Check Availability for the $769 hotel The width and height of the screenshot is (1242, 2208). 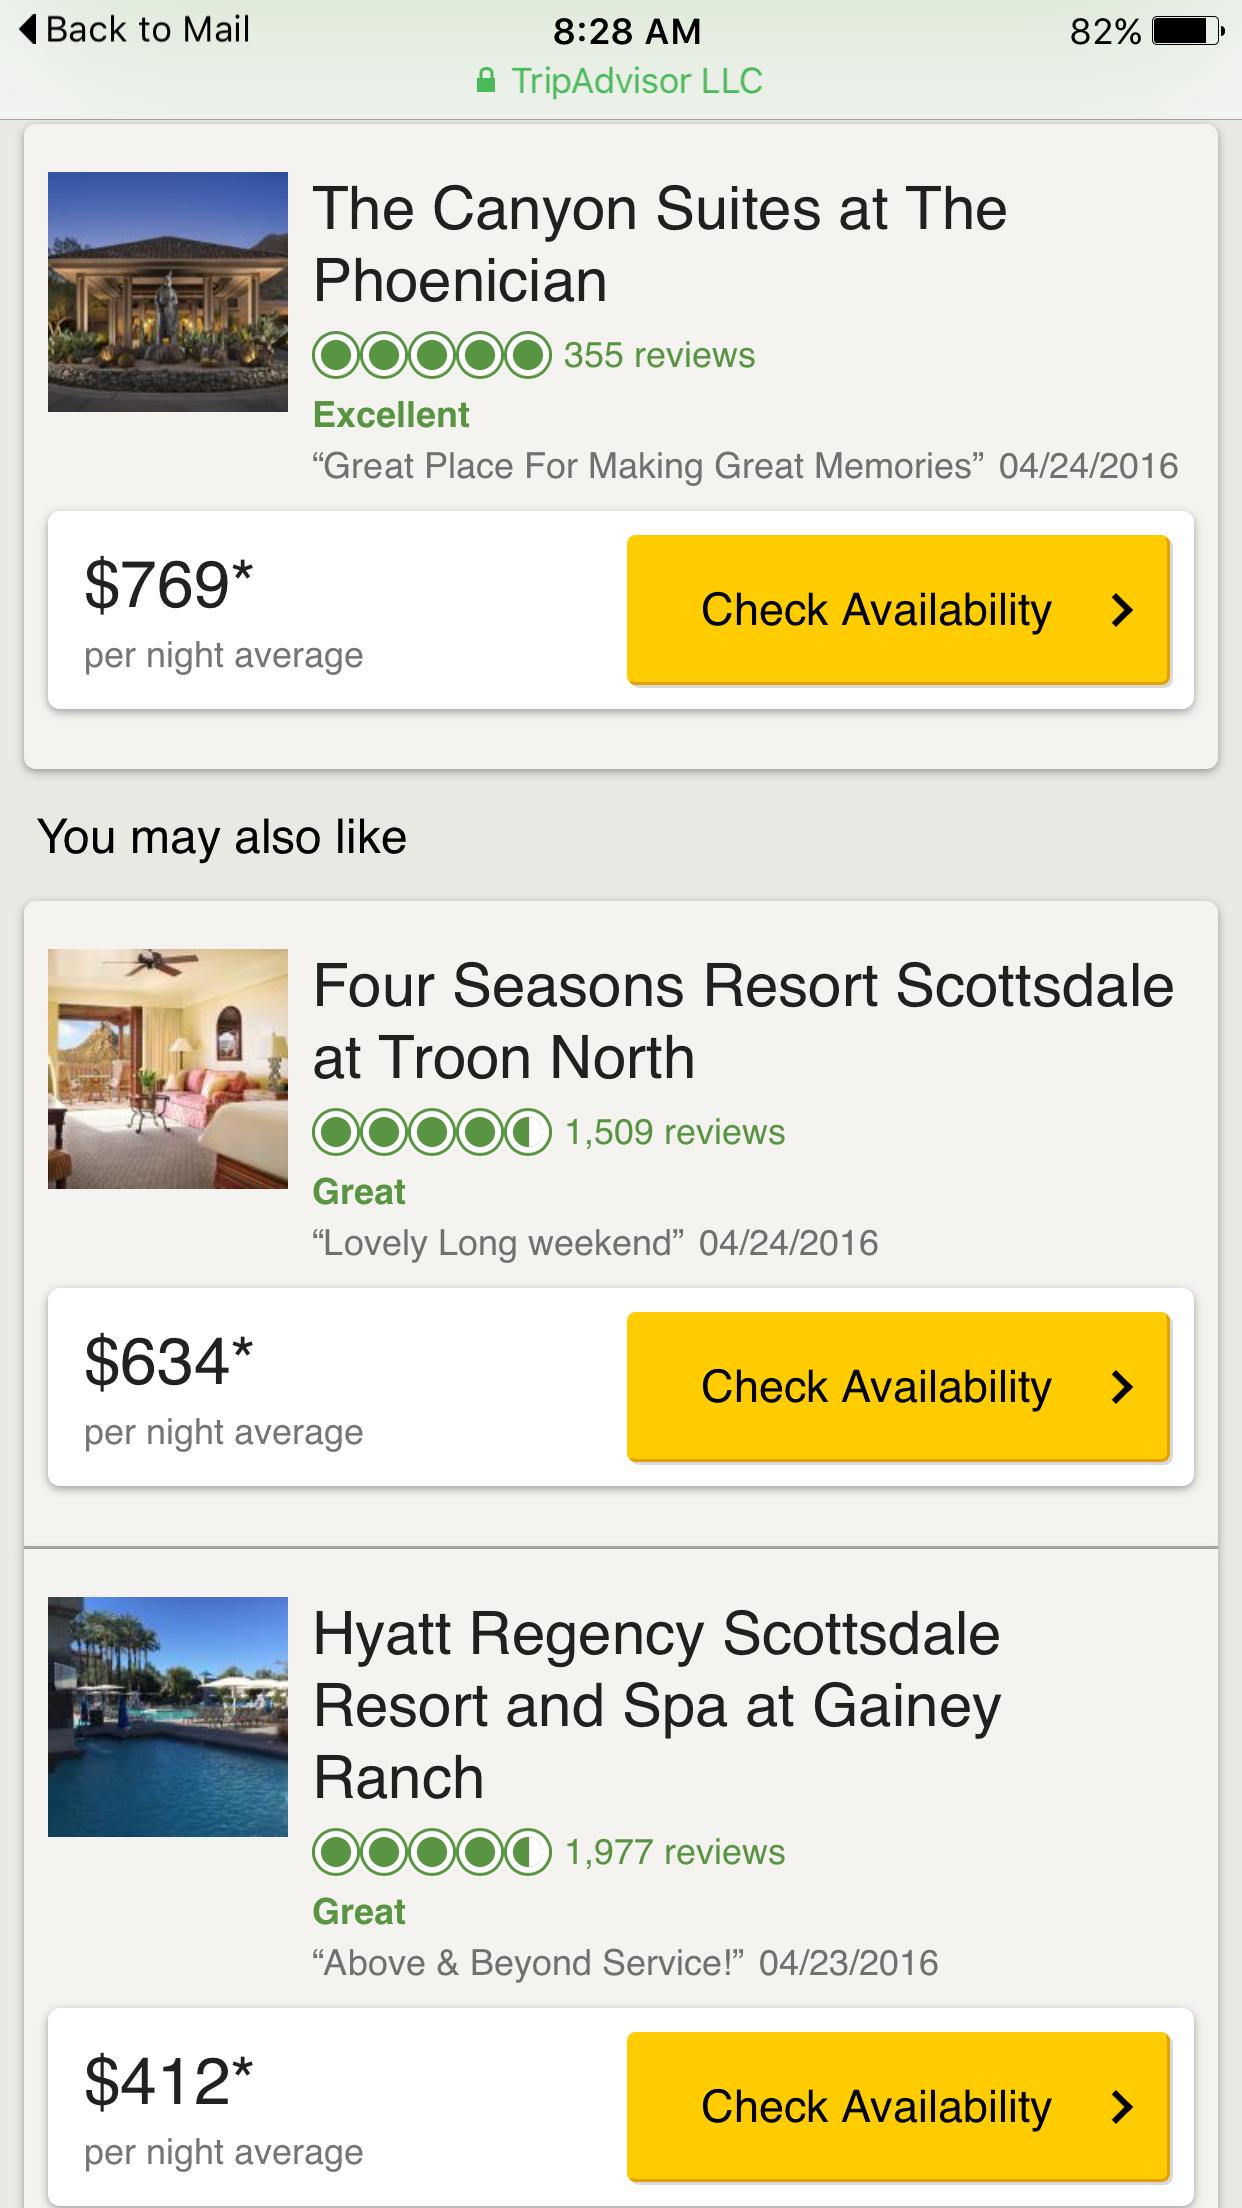[898, 610]
